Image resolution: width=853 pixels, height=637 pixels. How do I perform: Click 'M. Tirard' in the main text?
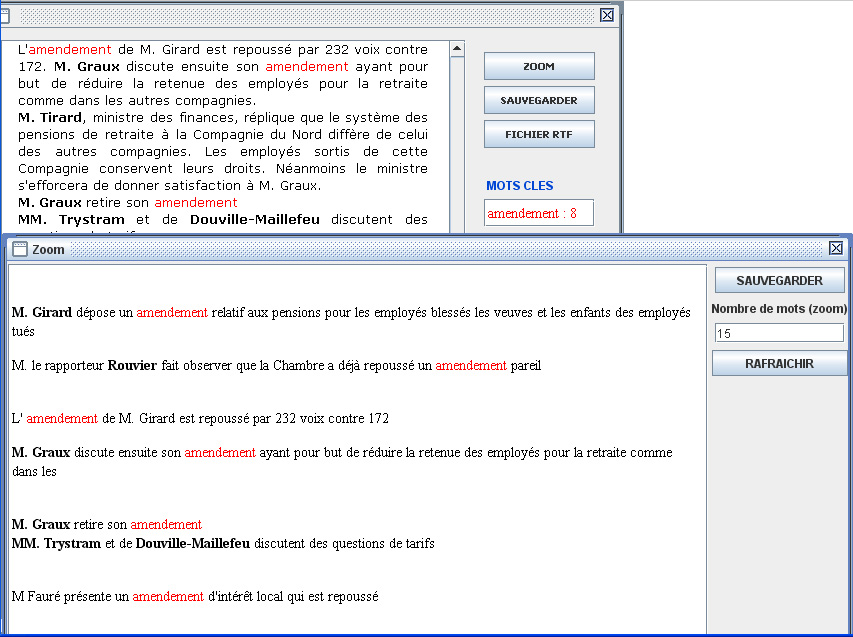pyautogui.click(x=49, y=117)
